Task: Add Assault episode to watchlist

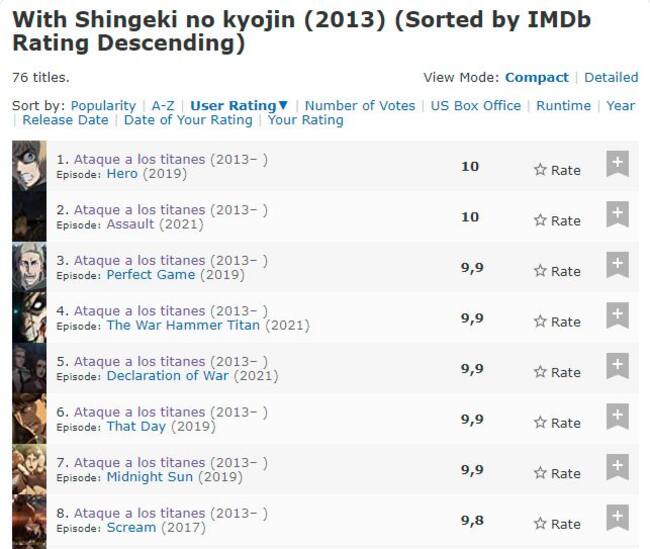Action: (617, 214)
